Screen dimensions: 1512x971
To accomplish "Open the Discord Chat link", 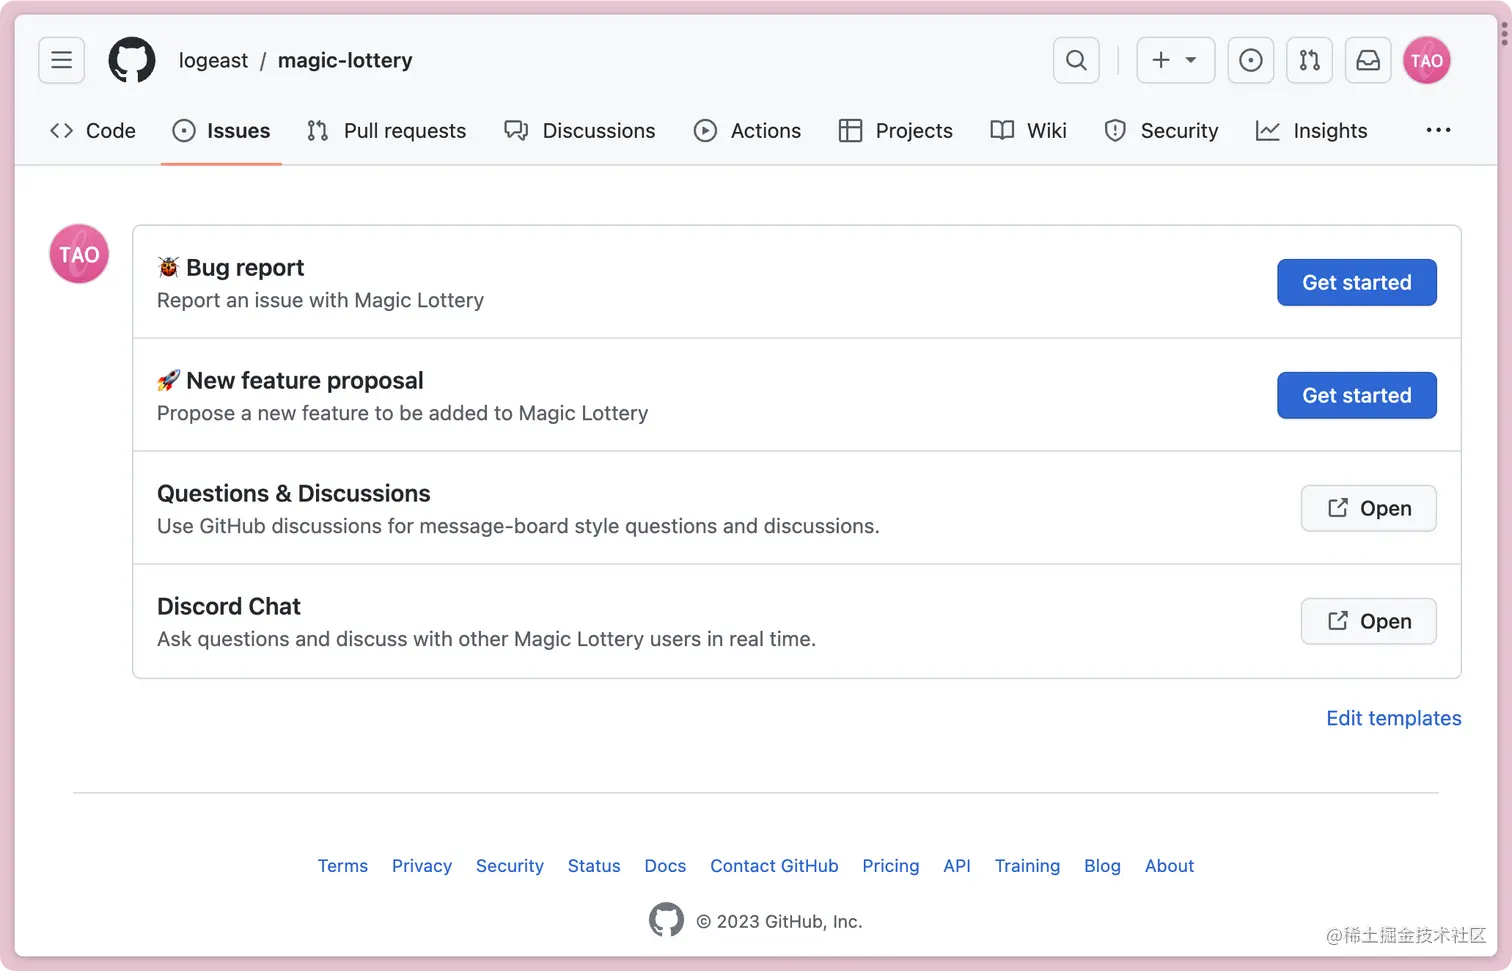I will coord(1368,622).
